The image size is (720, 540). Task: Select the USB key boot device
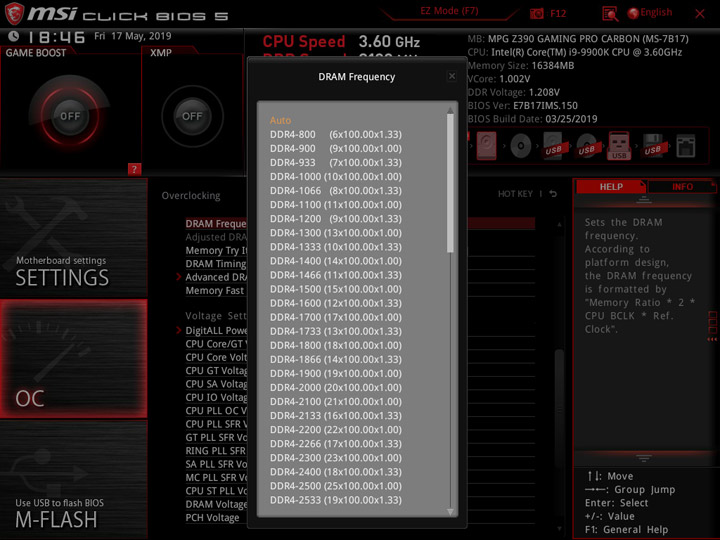619,146
